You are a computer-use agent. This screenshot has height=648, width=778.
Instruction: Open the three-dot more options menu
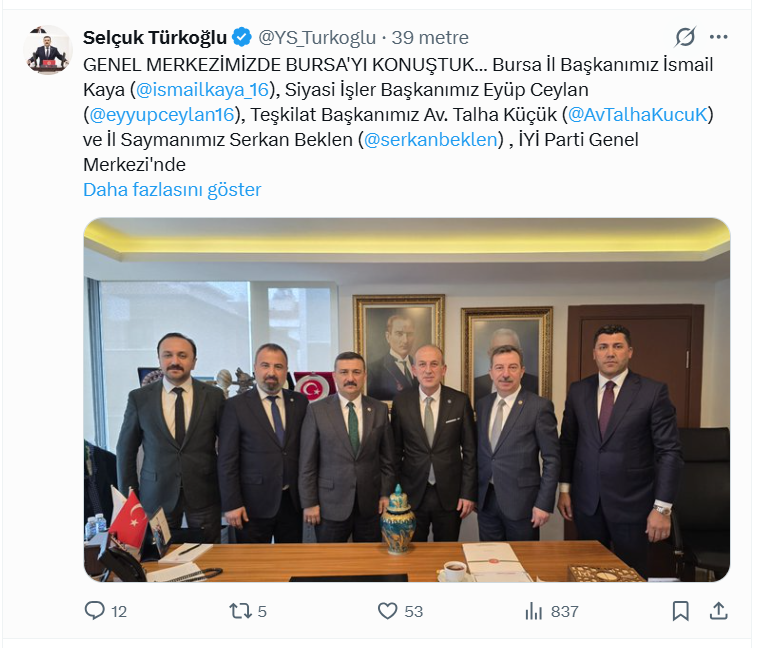point(718,37)
